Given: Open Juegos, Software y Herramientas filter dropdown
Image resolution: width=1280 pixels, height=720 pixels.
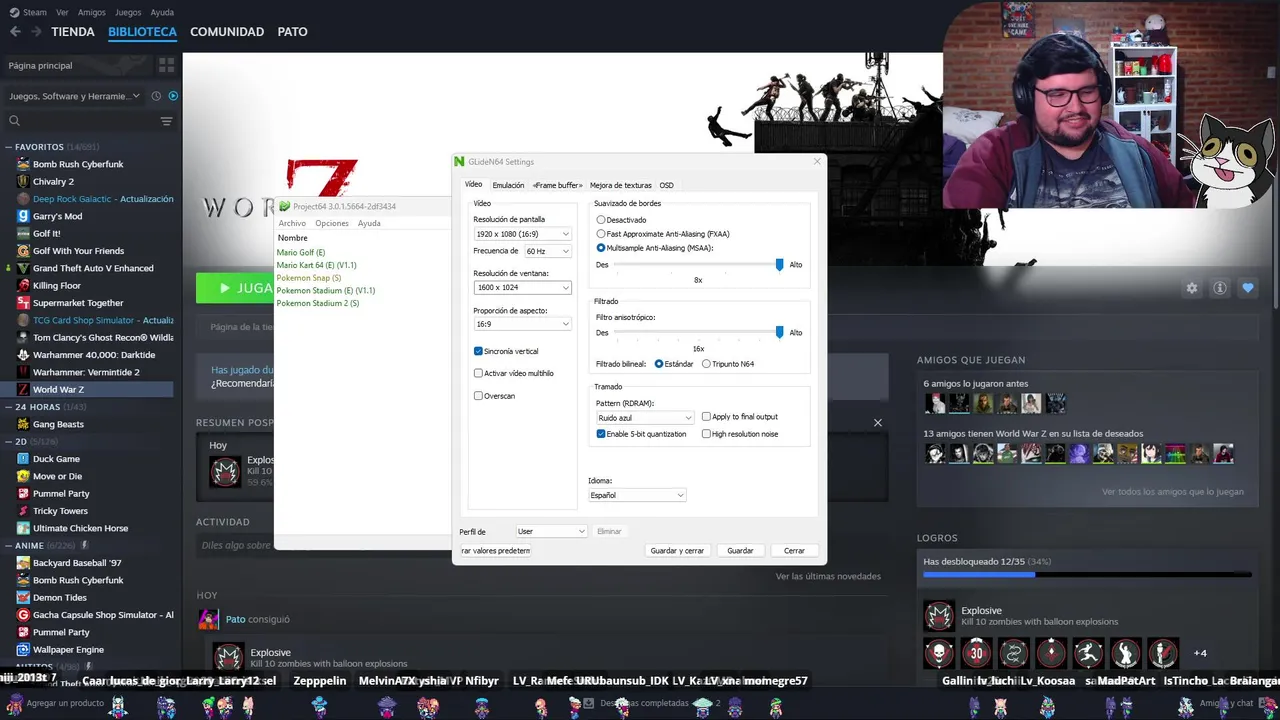Looking at the screenshot, I should click(75, 96).
